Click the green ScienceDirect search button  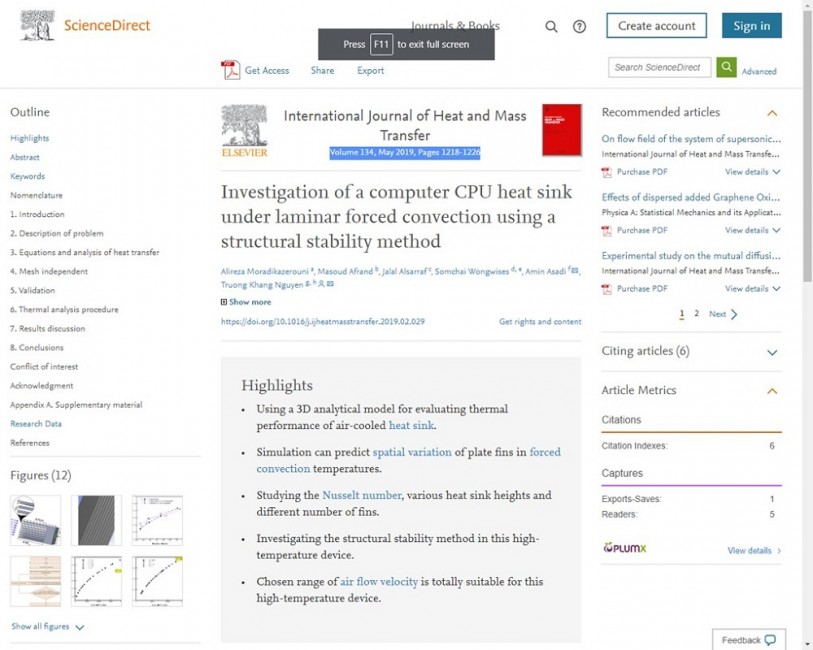(x=726, y=67)
